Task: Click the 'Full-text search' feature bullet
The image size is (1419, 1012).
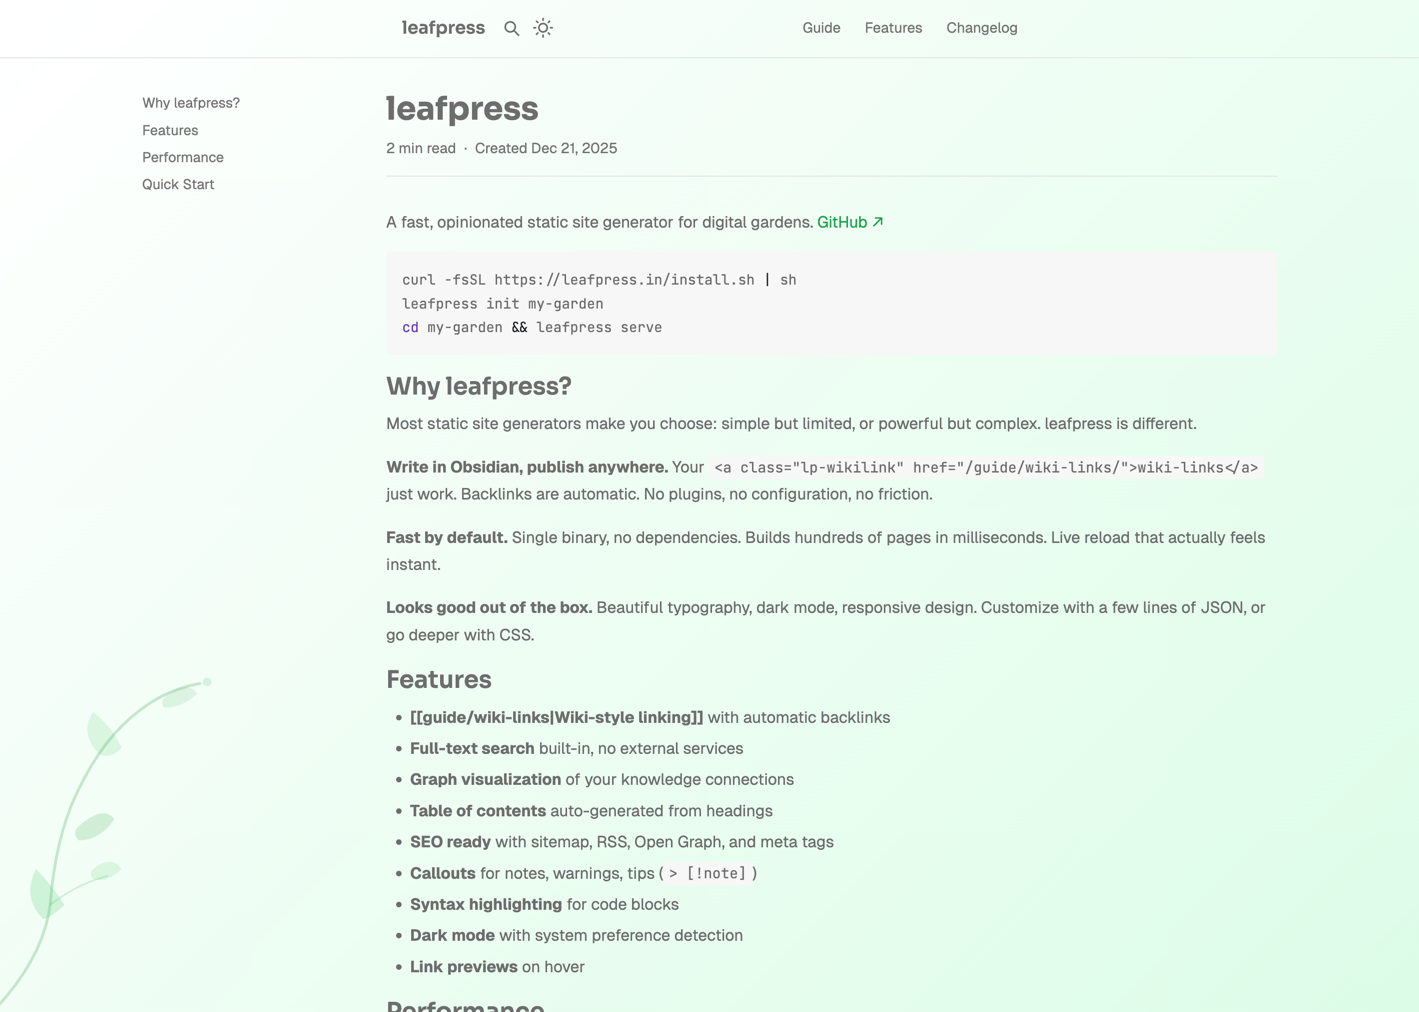Action: click(576, 748)
